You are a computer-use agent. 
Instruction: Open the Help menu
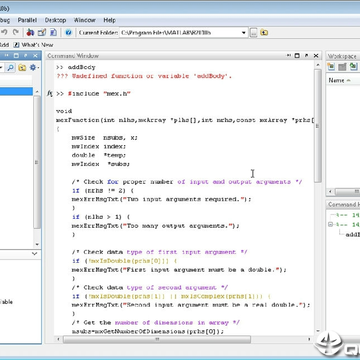tap(109, 20)
